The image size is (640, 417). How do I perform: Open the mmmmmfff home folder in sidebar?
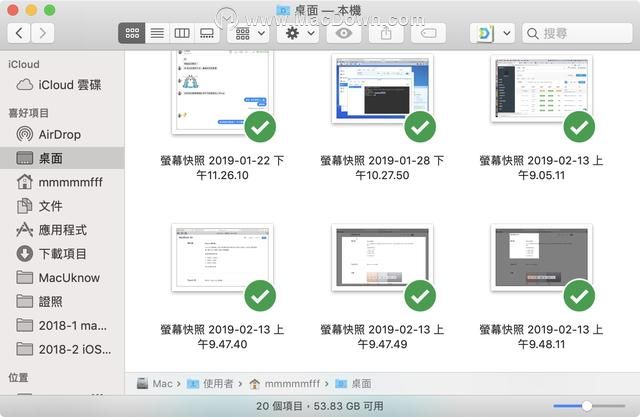[x=62, y=182]
